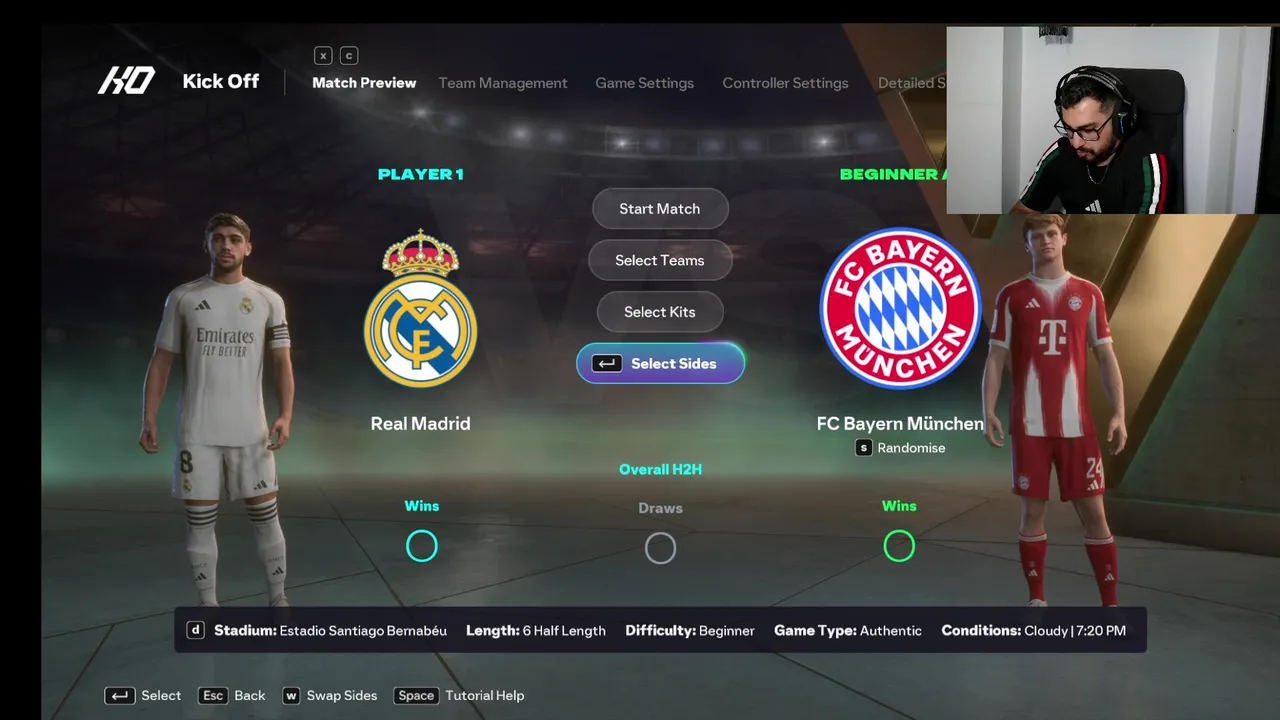The width and height of the screenshot is (1280, 720).
Task: Click the Bayern player model in red kit
Action: click(1055, 410)
